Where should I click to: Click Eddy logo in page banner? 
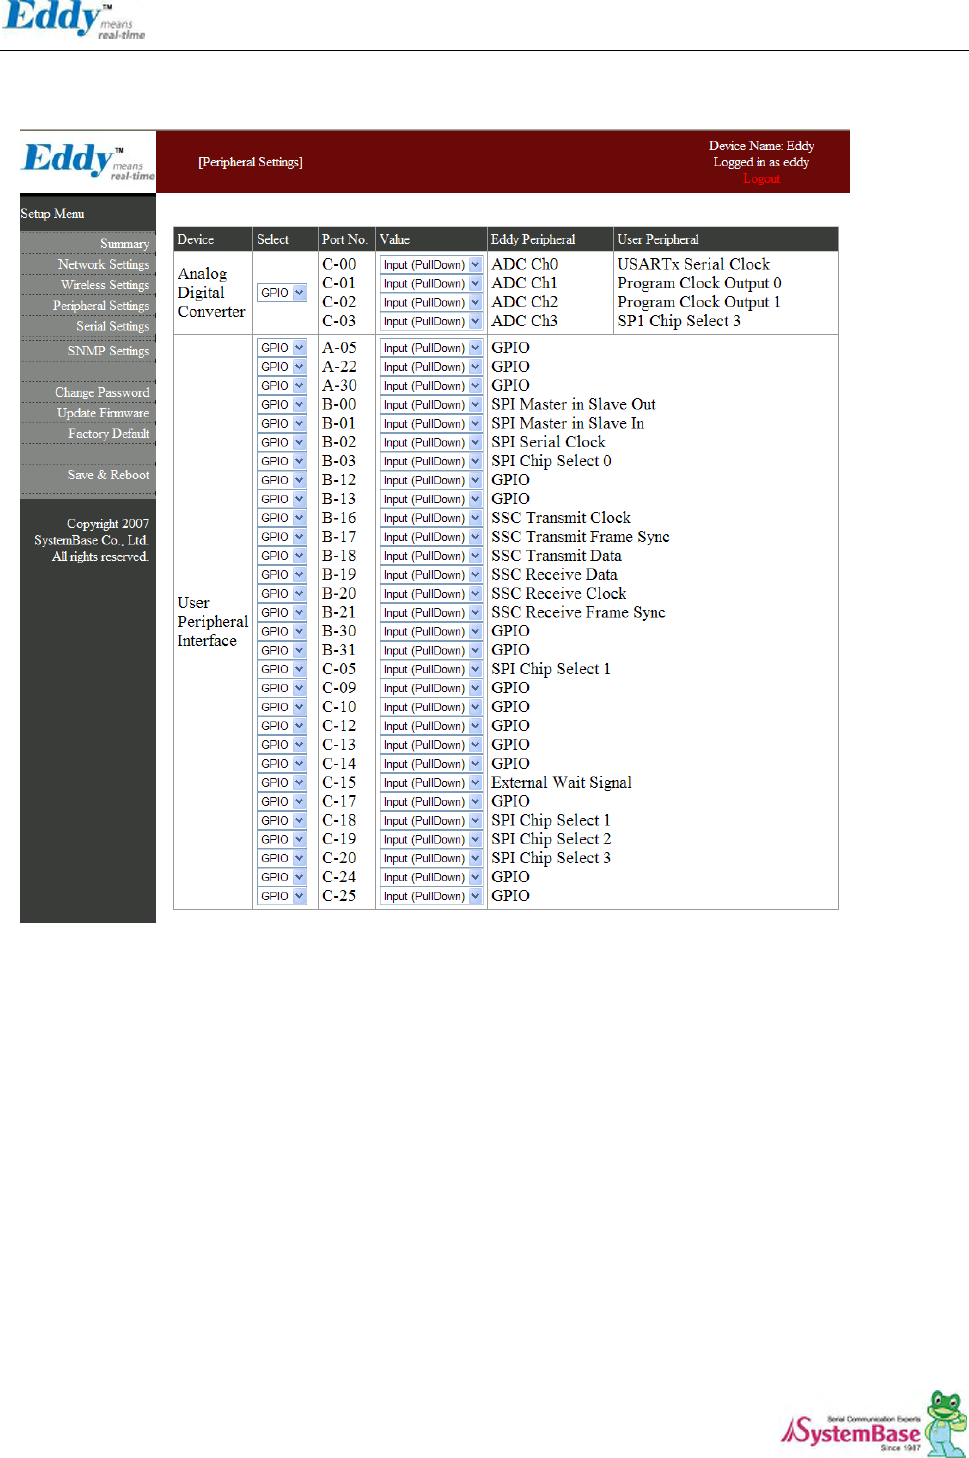pyautogui.click(x=88, y=161)
